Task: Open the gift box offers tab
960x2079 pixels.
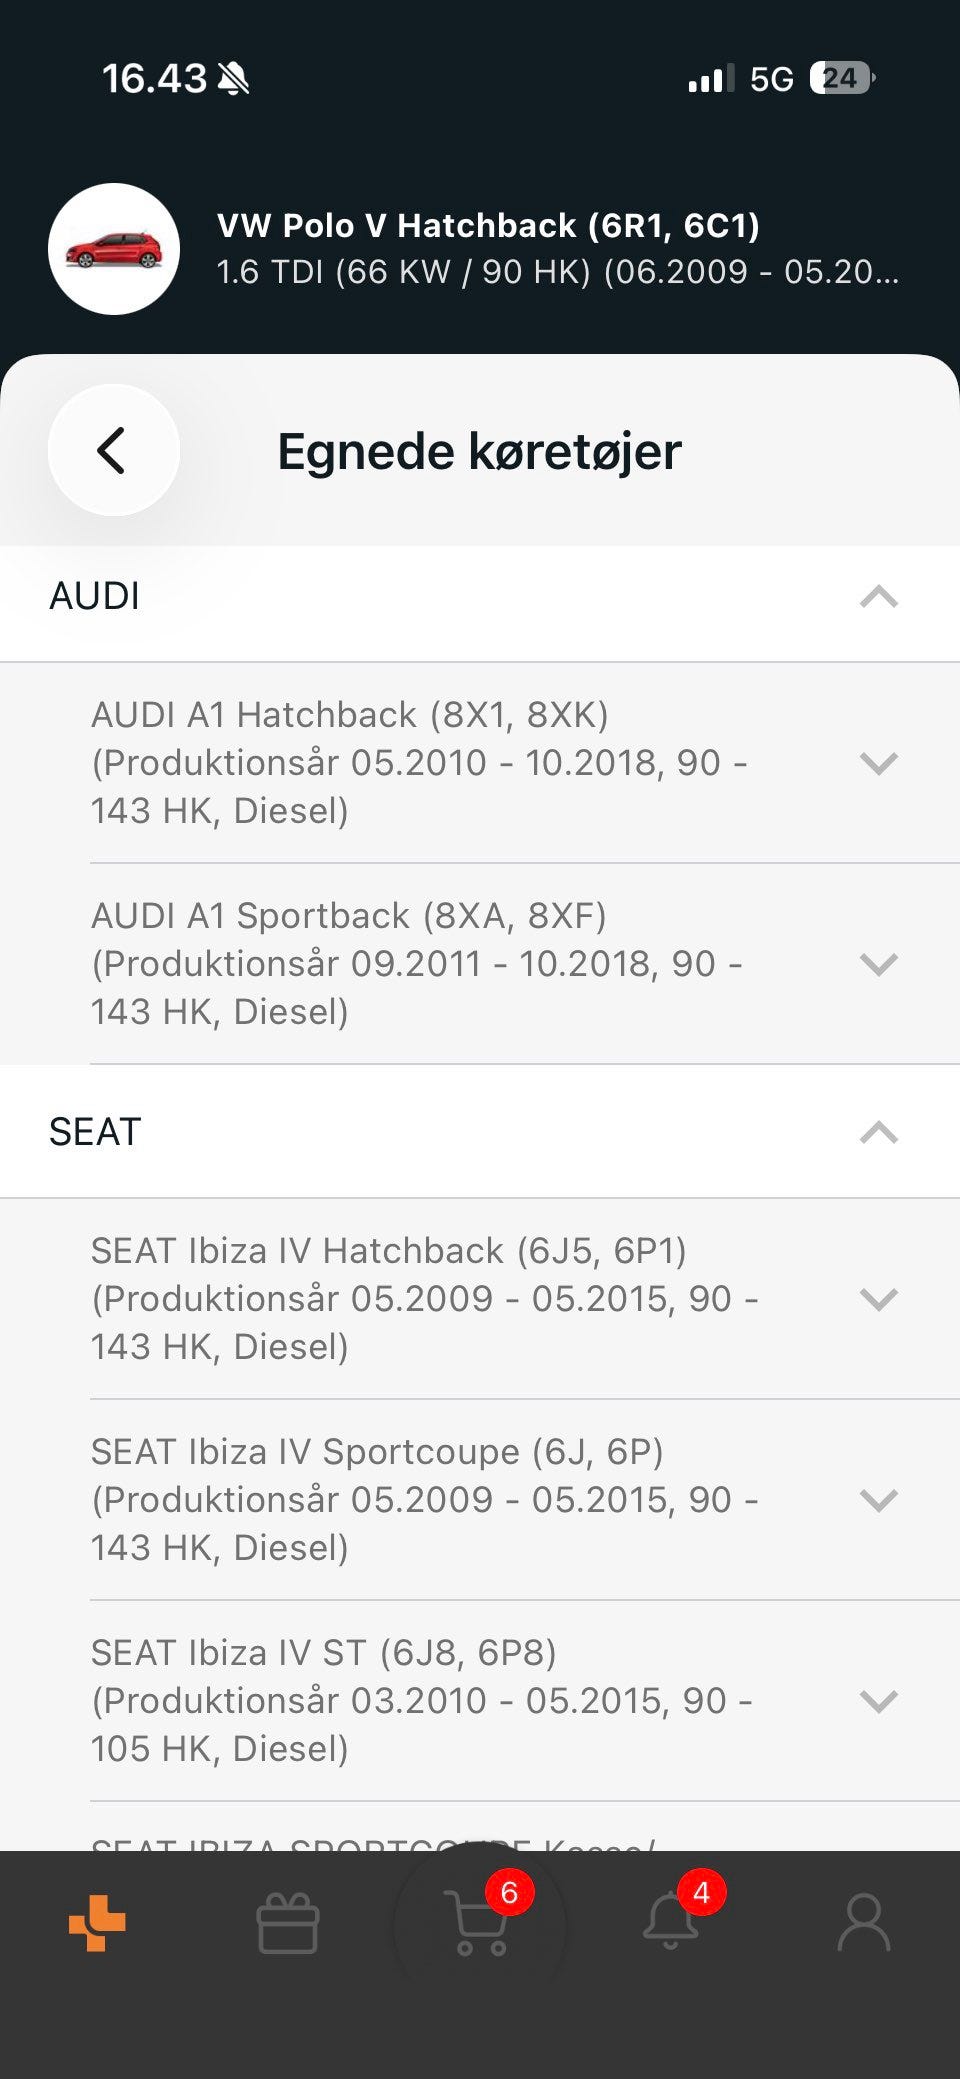Action: (x=288, y=1923)
